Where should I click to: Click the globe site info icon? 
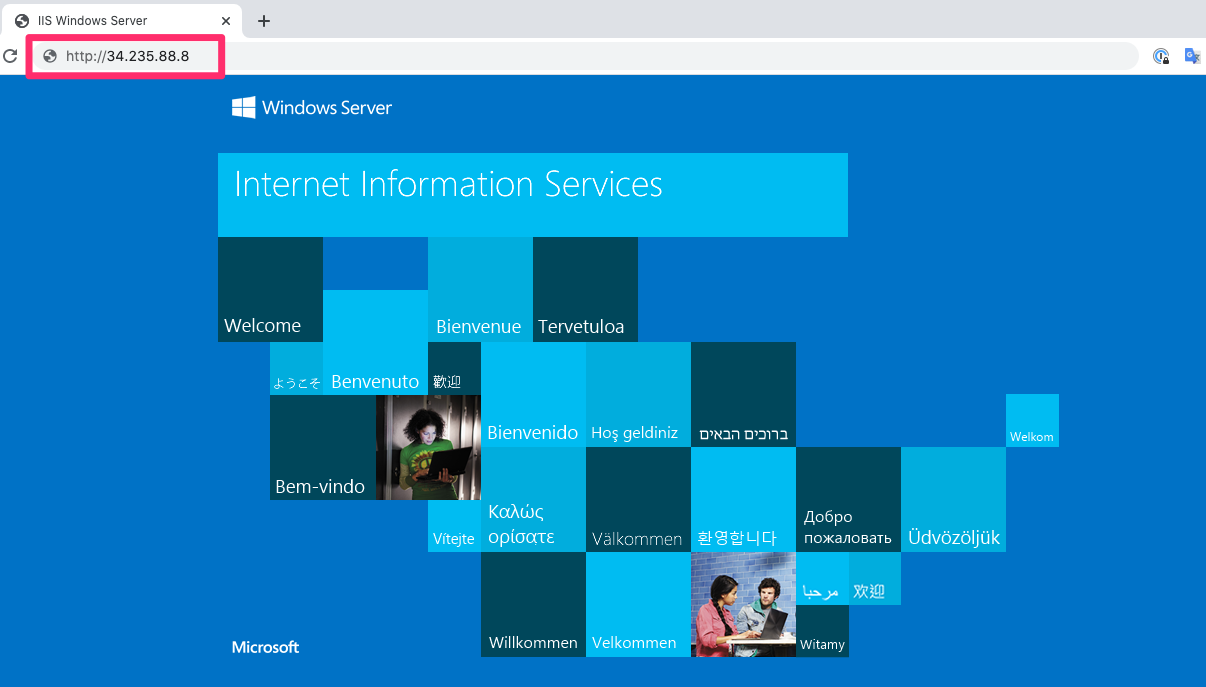click(x=50, y=56)
